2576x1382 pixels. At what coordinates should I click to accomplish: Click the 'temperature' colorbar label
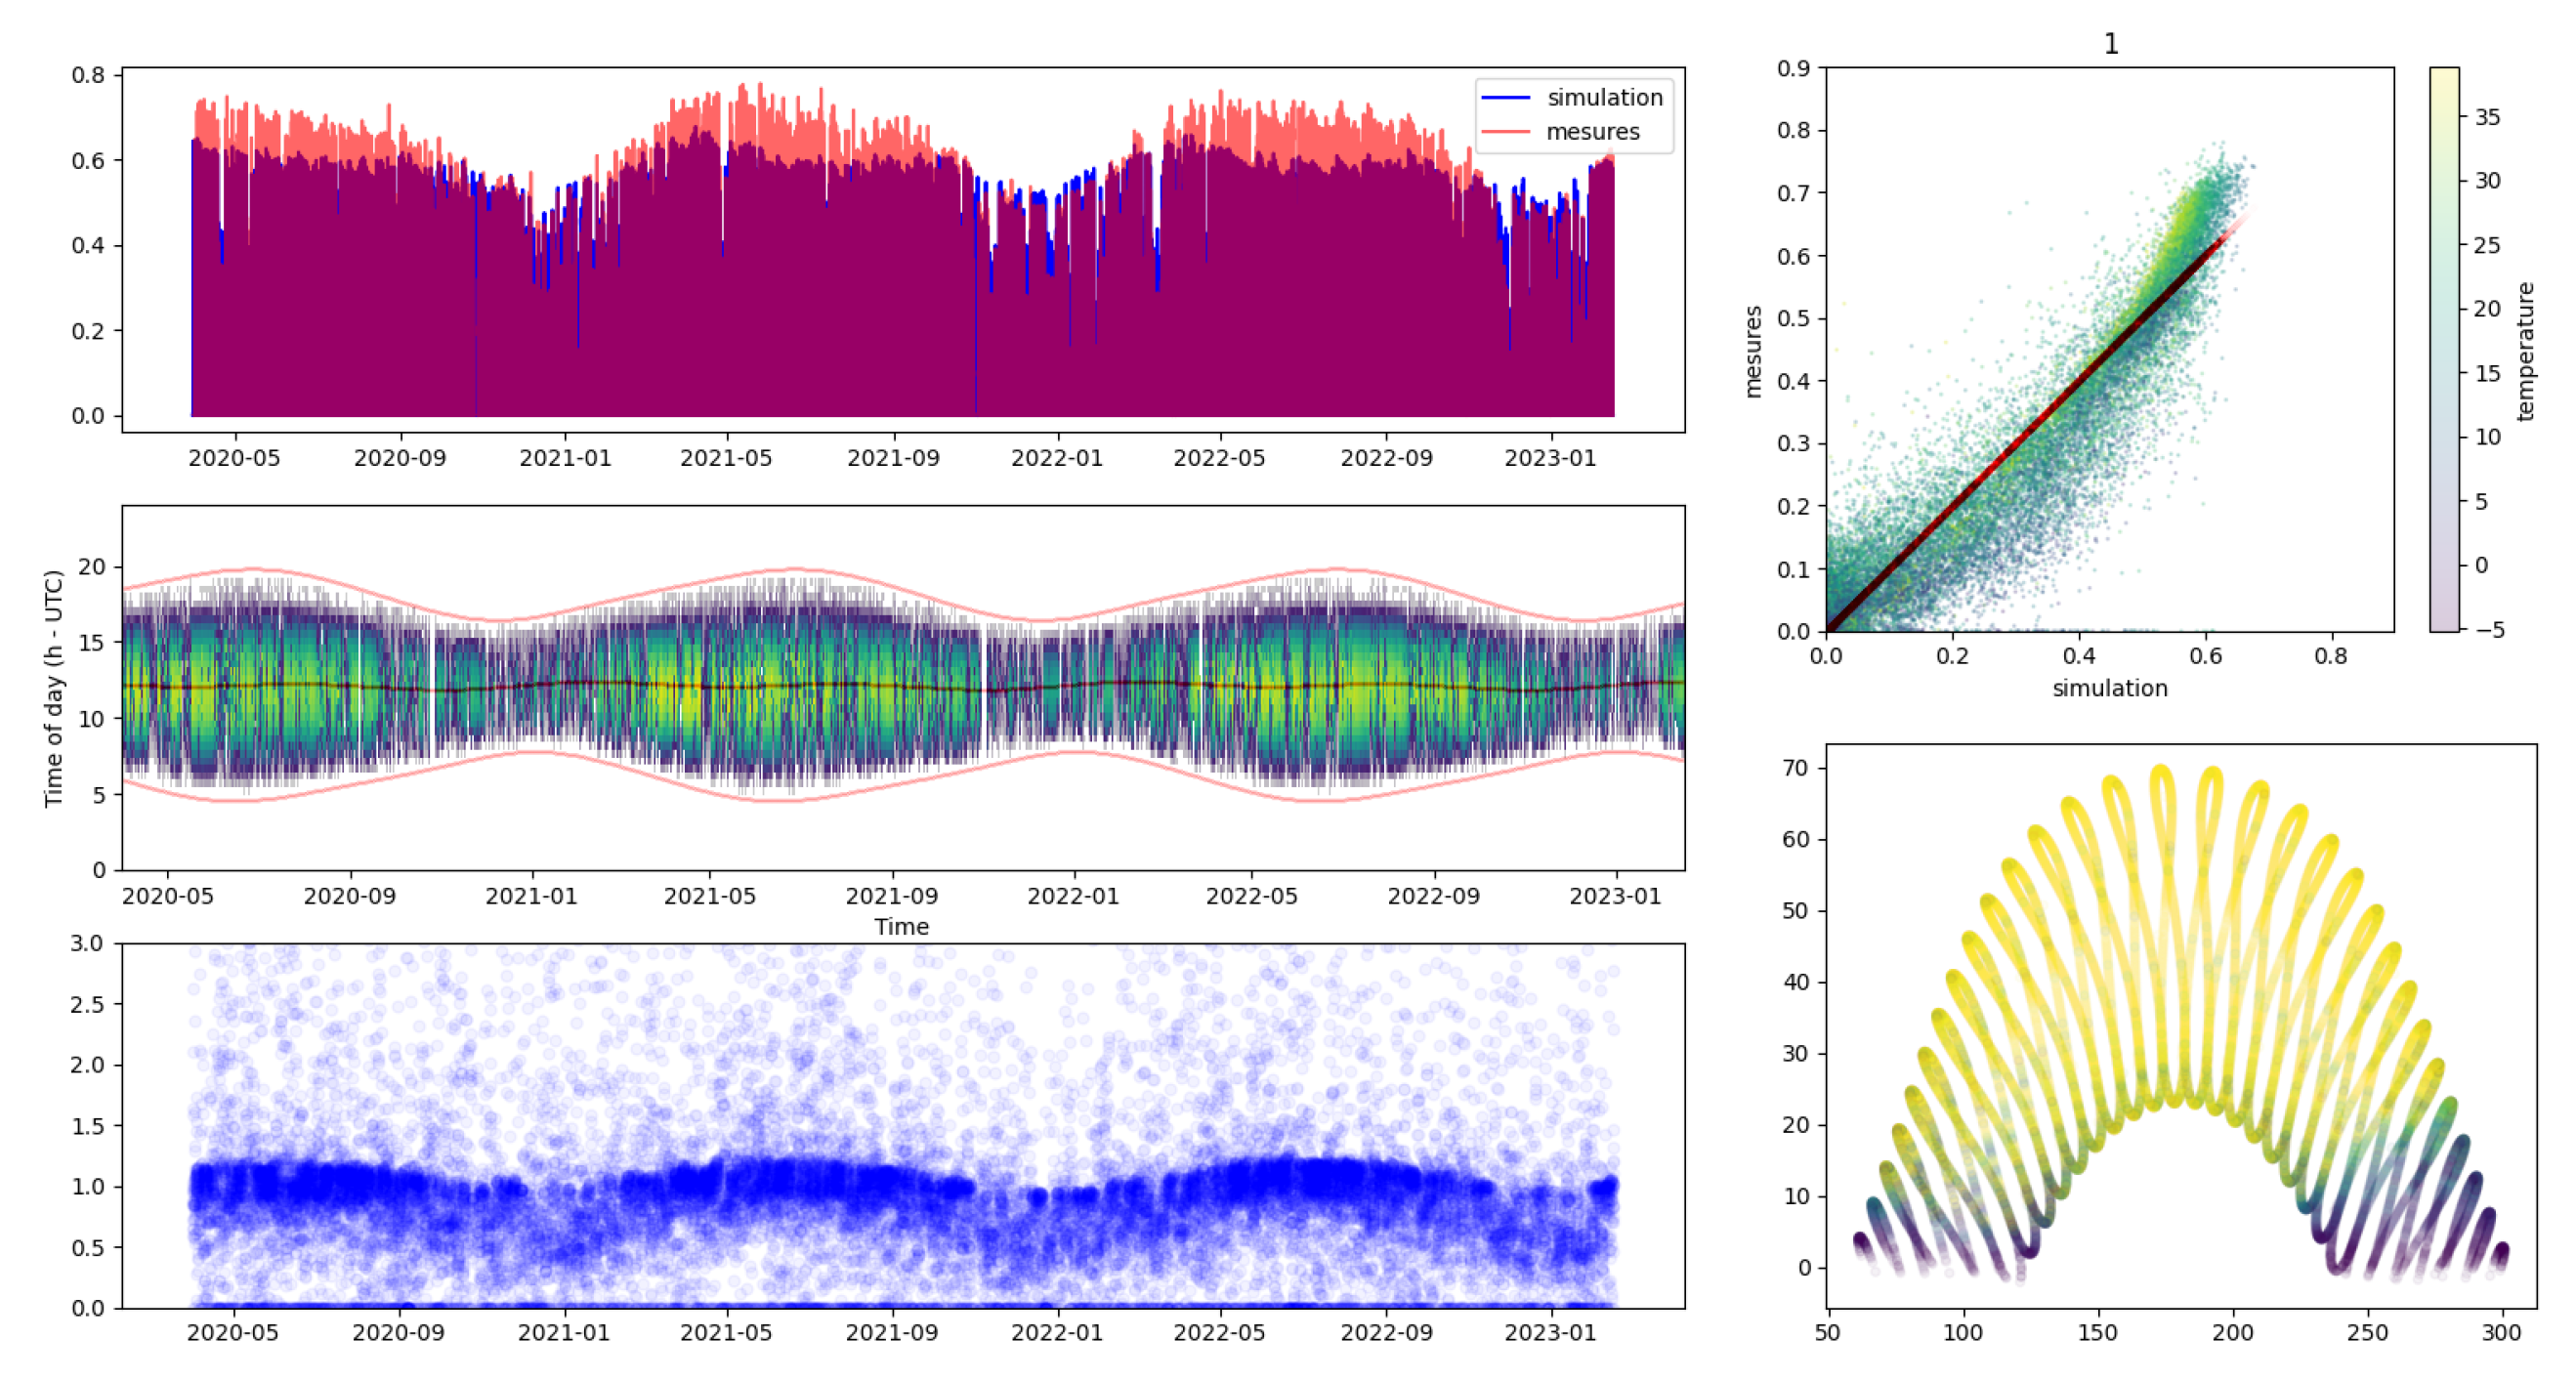coord(2525,351)
